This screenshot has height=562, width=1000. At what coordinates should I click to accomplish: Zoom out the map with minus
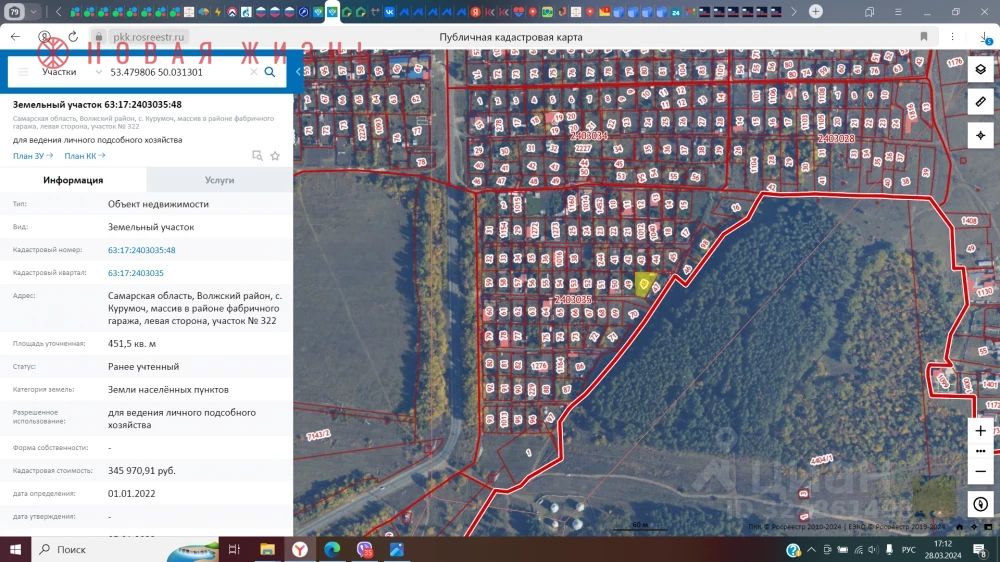(x=980, y=471)
